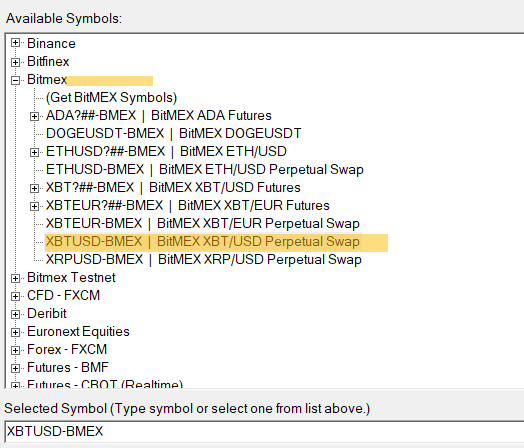Select XBTUSD-BMEX Perpetual Swap
The image size is (524, 448).
(x=203, y=242)
